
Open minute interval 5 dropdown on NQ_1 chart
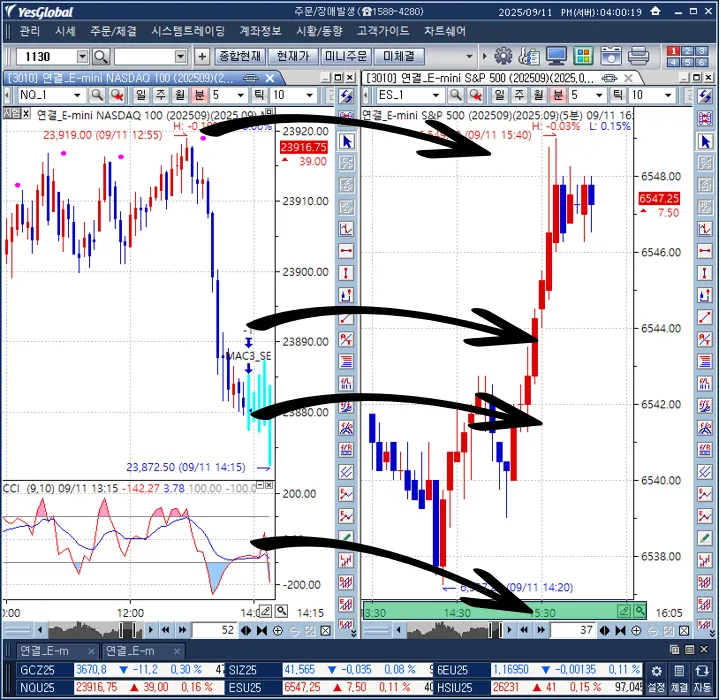(240, 95)
